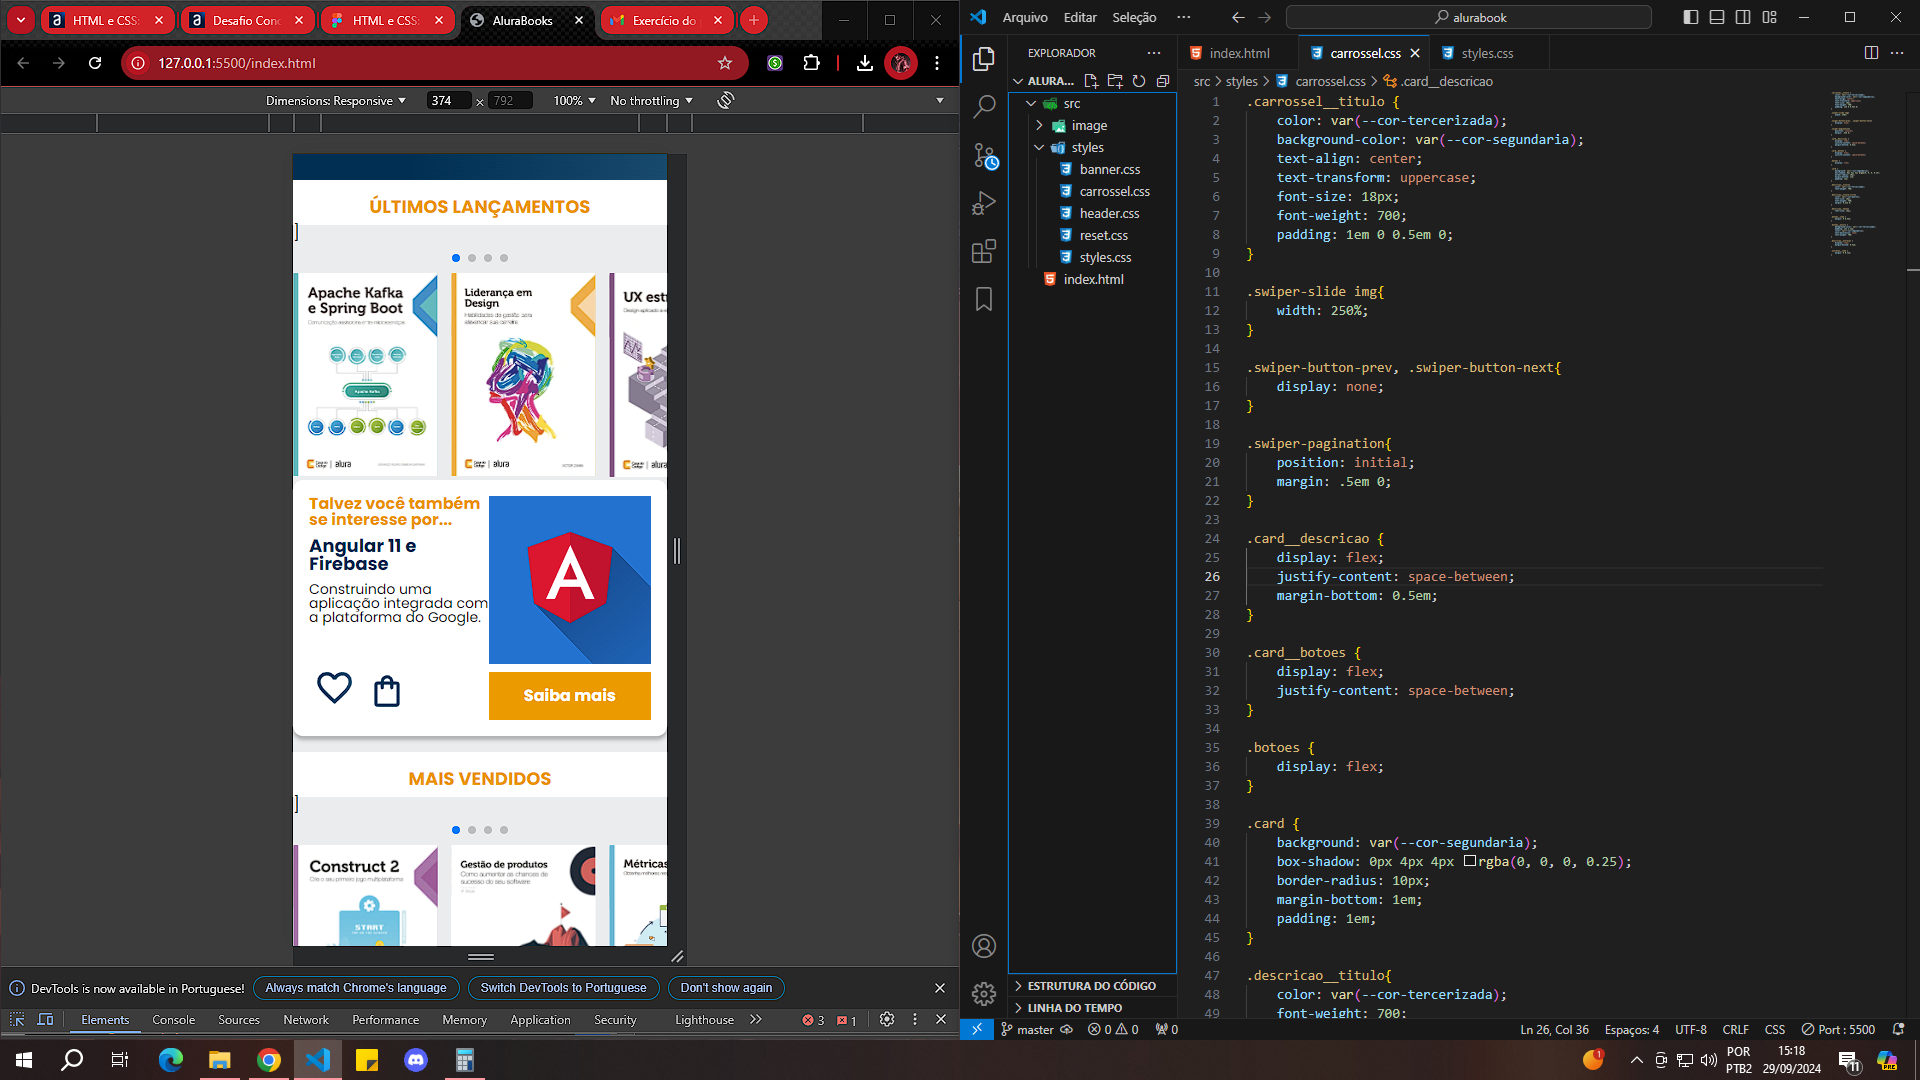Open Run and Debug view

[x=984, y=203]
